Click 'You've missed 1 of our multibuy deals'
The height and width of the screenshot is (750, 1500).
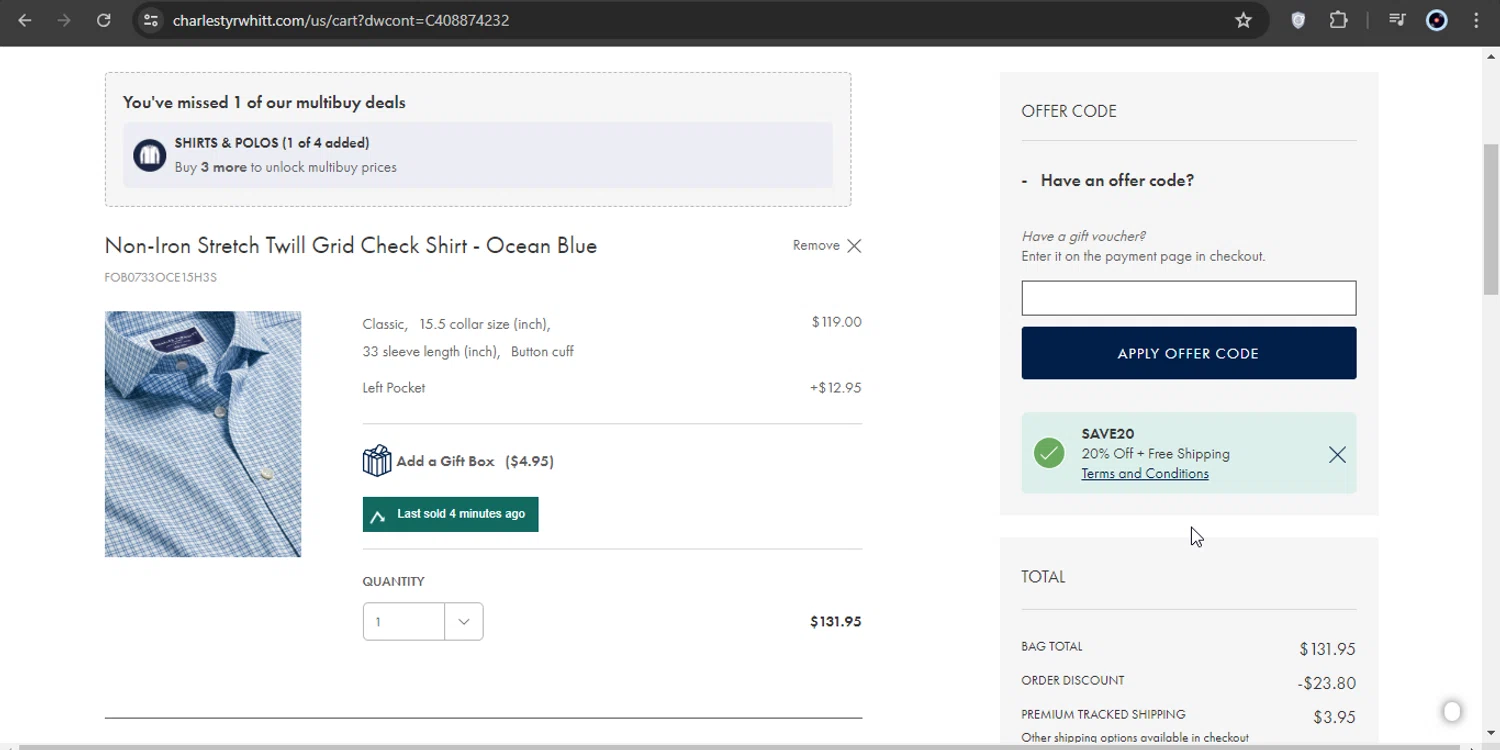tap(264, 102)
